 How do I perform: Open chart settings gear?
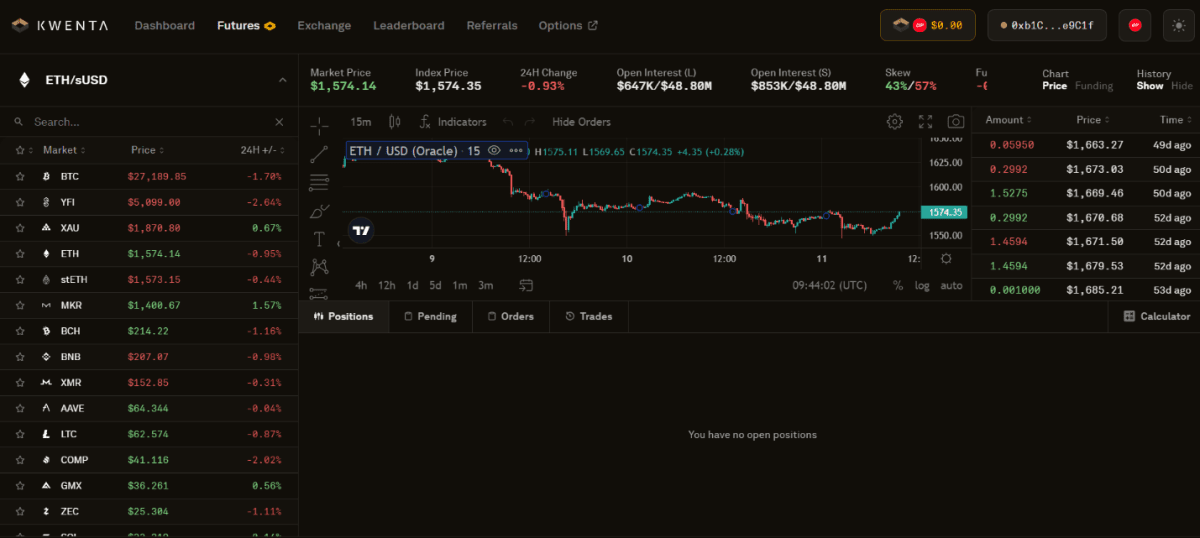tap(894, 122)
